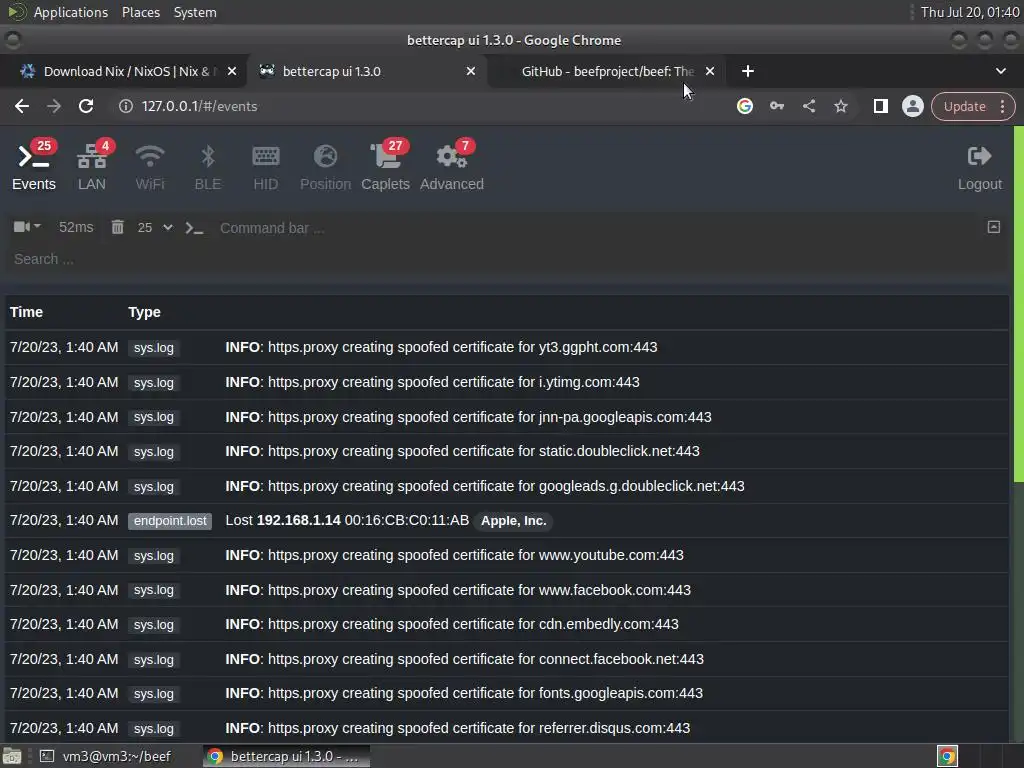Select the fonts.googleapis.com:443 log row
This screenshot has height=768, width=1024.
507,694
